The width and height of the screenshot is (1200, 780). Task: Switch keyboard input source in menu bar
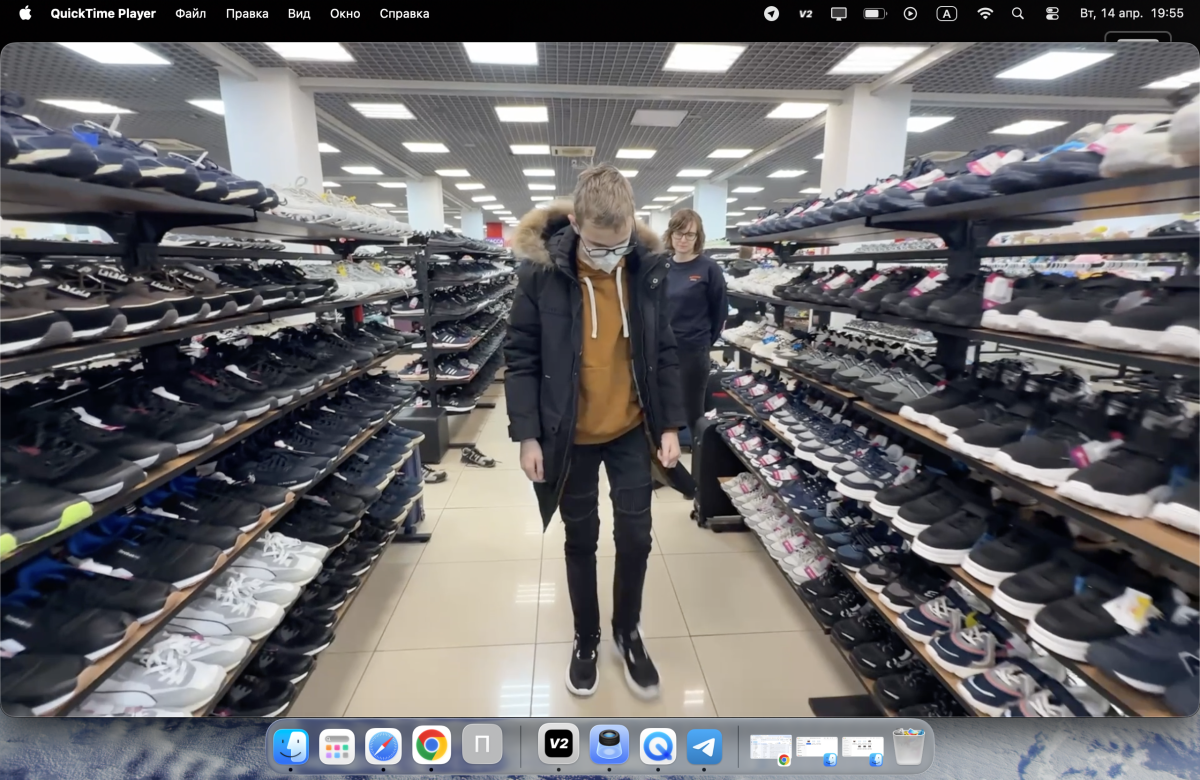point(946,14)
